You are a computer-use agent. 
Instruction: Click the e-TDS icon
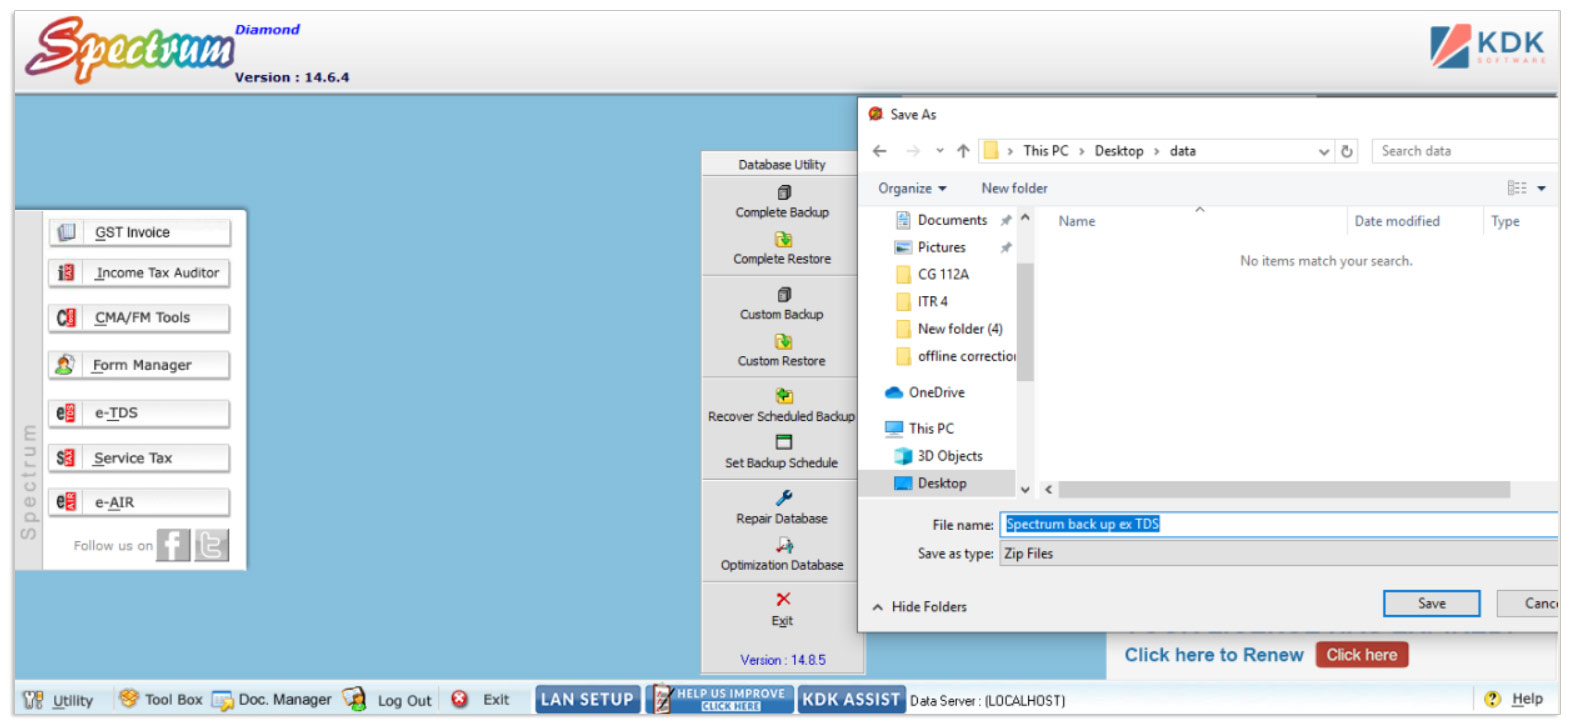66,413
